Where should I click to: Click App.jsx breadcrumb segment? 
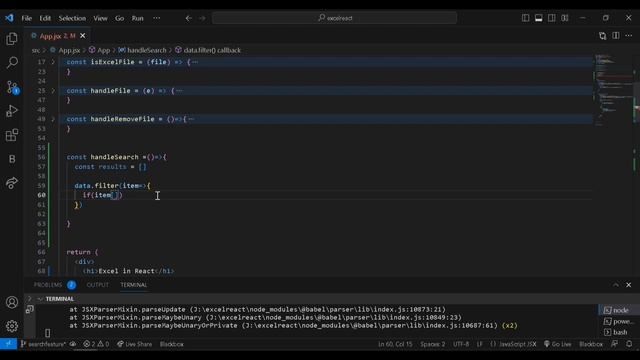(65, 50)
